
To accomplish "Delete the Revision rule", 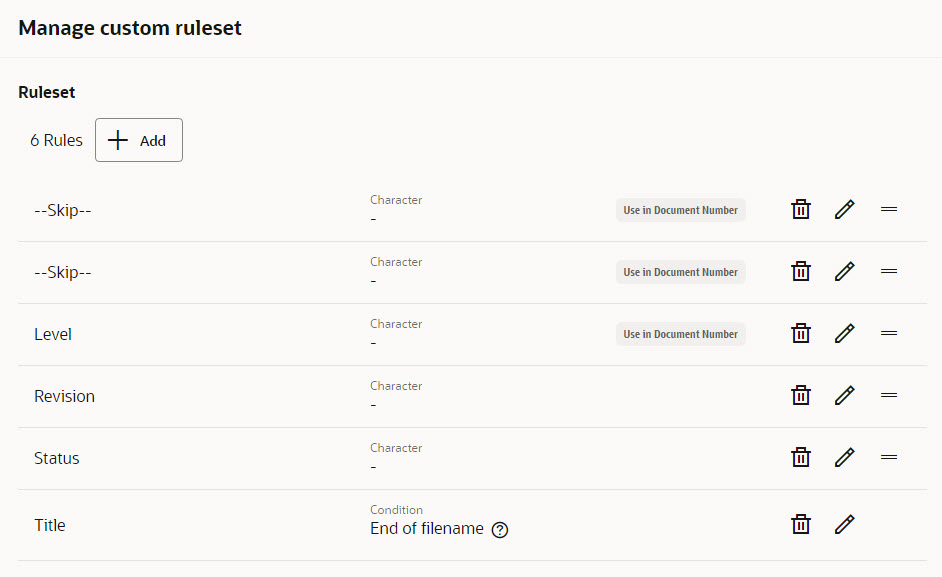I will click(801, 395).
